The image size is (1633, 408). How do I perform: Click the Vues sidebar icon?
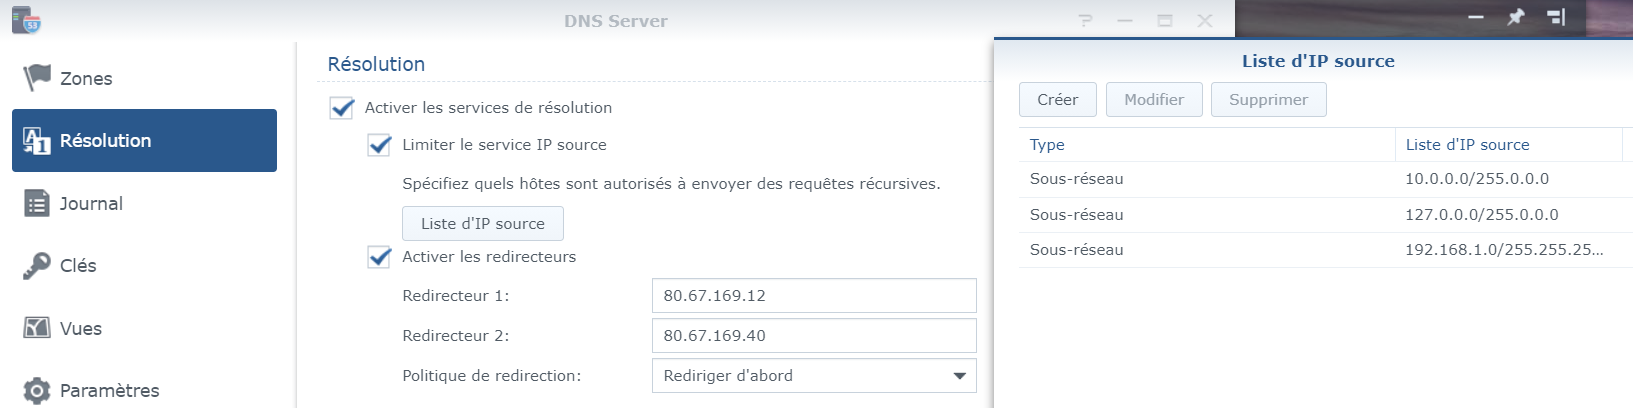click(37, 328)
